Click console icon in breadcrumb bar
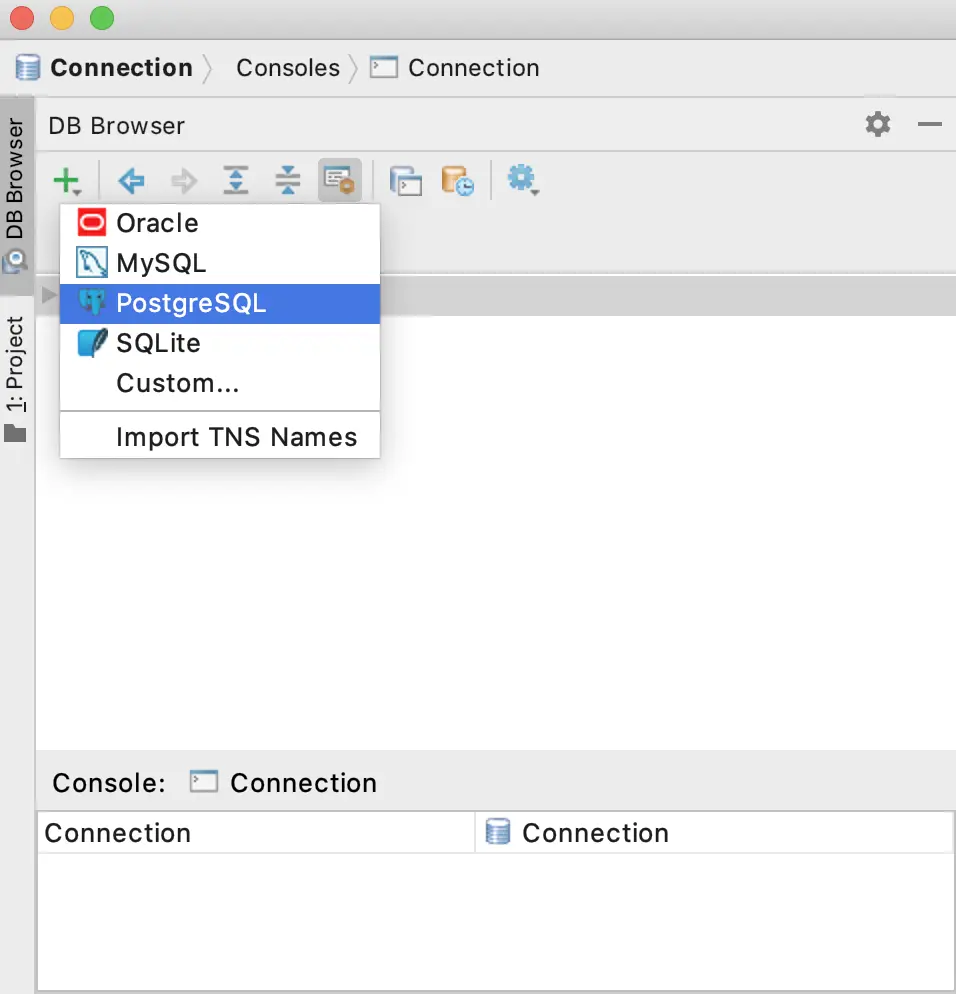The height and width of the screenshot is (994, 956). 384,67
